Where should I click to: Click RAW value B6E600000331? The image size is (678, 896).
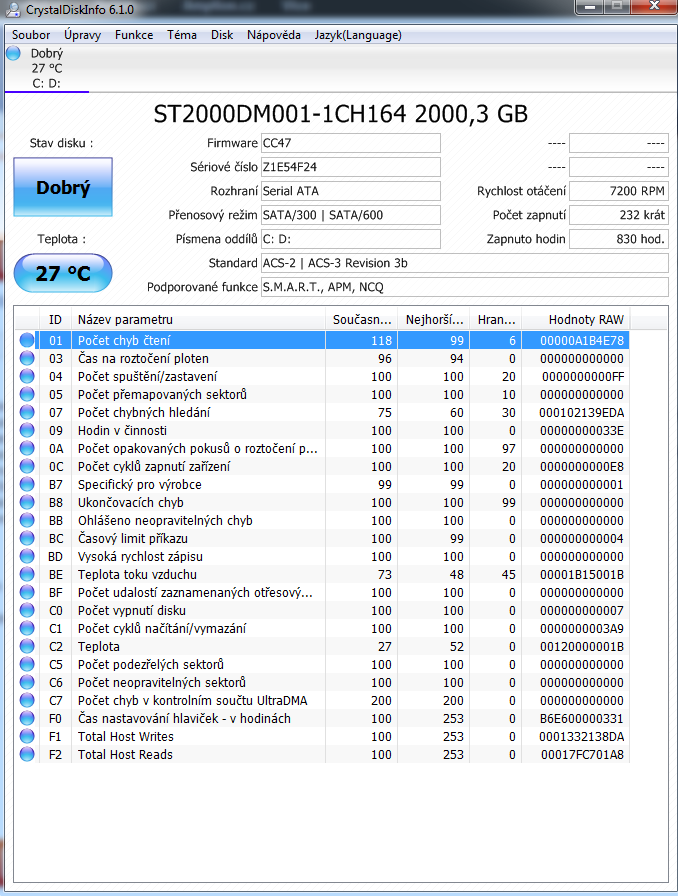coord(581,718)
